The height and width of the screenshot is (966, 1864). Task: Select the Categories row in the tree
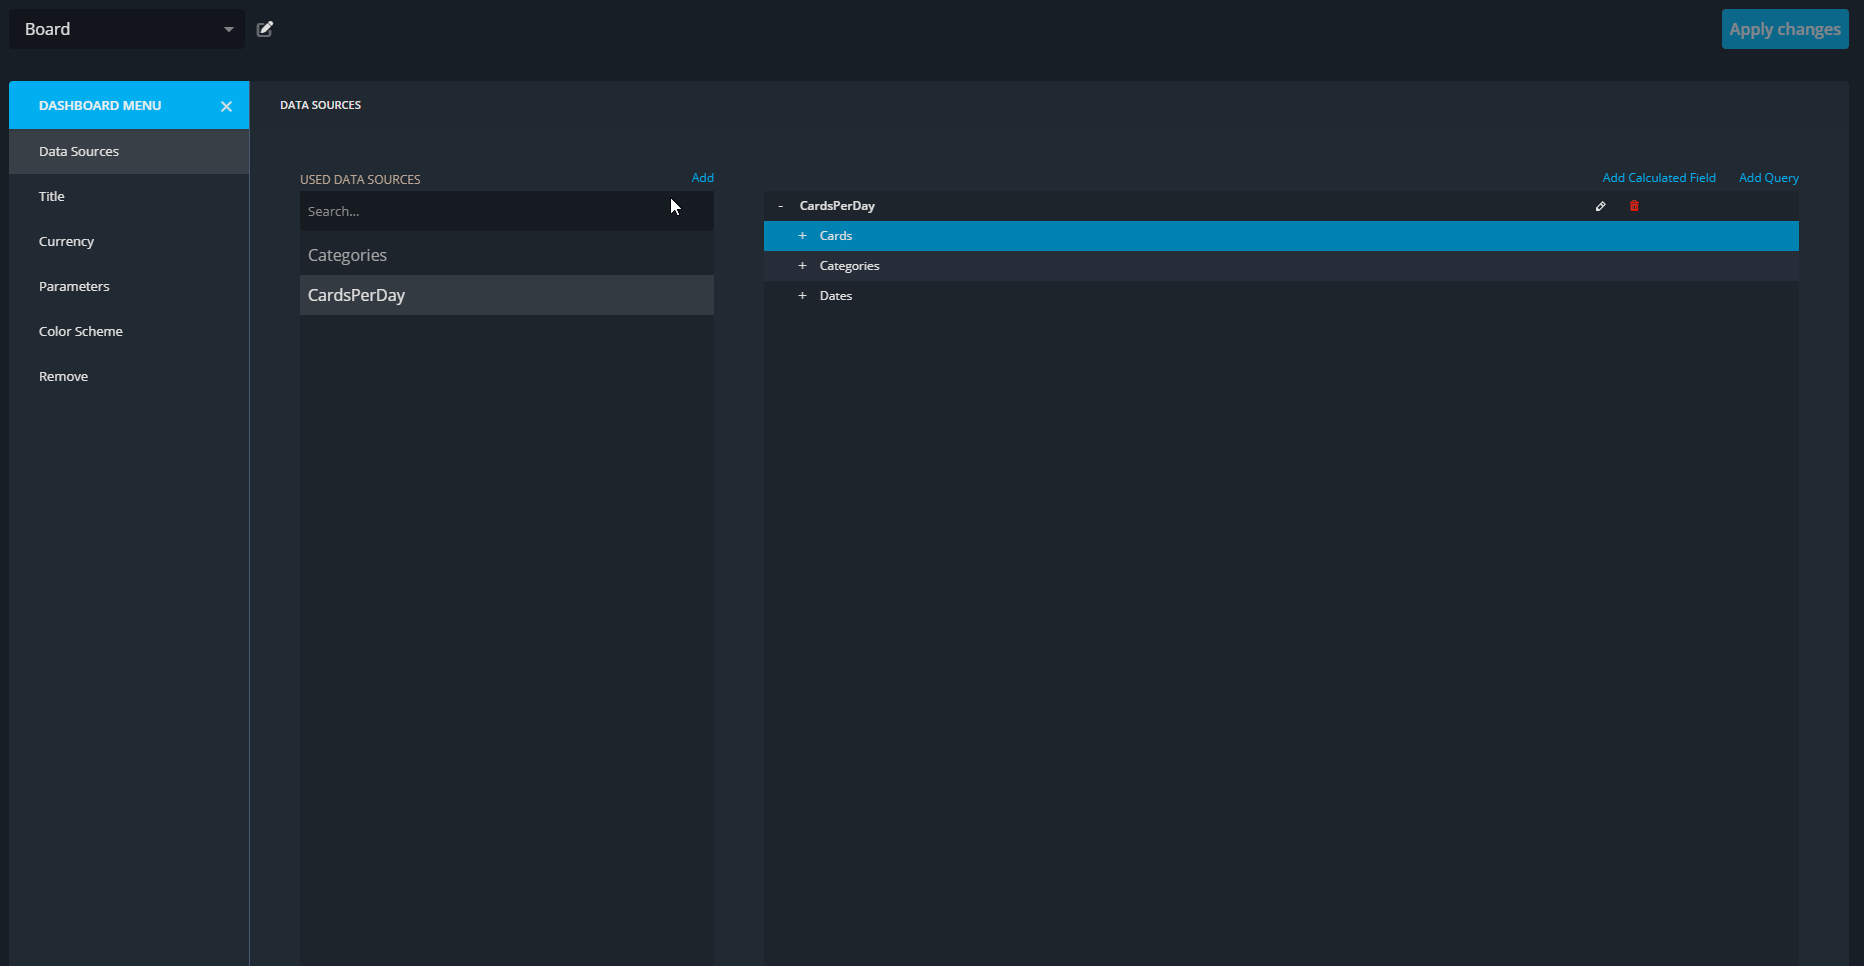pyautogui.click(x=1281, y=266)
